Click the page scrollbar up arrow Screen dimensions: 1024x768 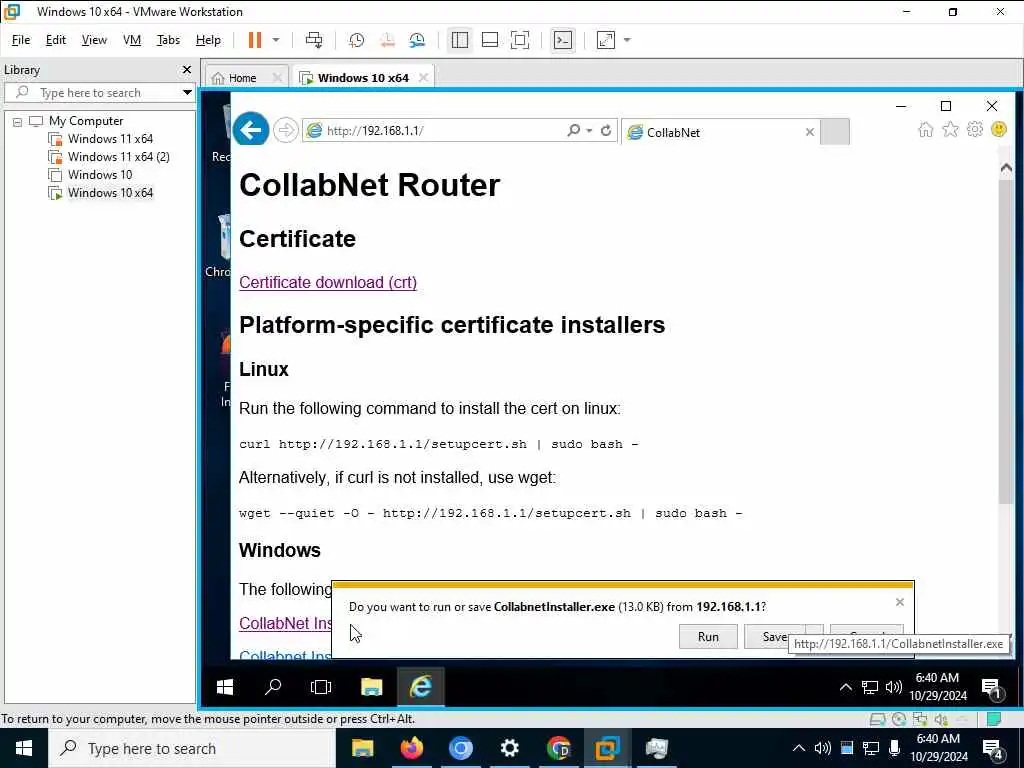point(1006,168)
